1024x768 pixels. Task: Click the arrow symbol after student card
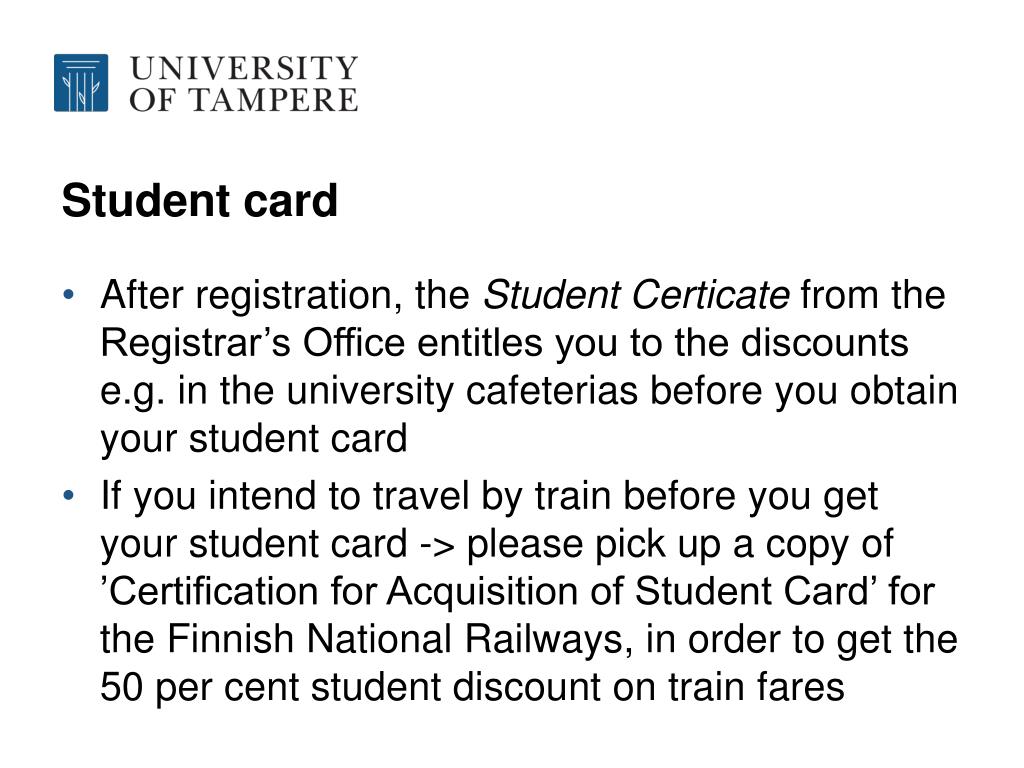[x=437, y=545]
